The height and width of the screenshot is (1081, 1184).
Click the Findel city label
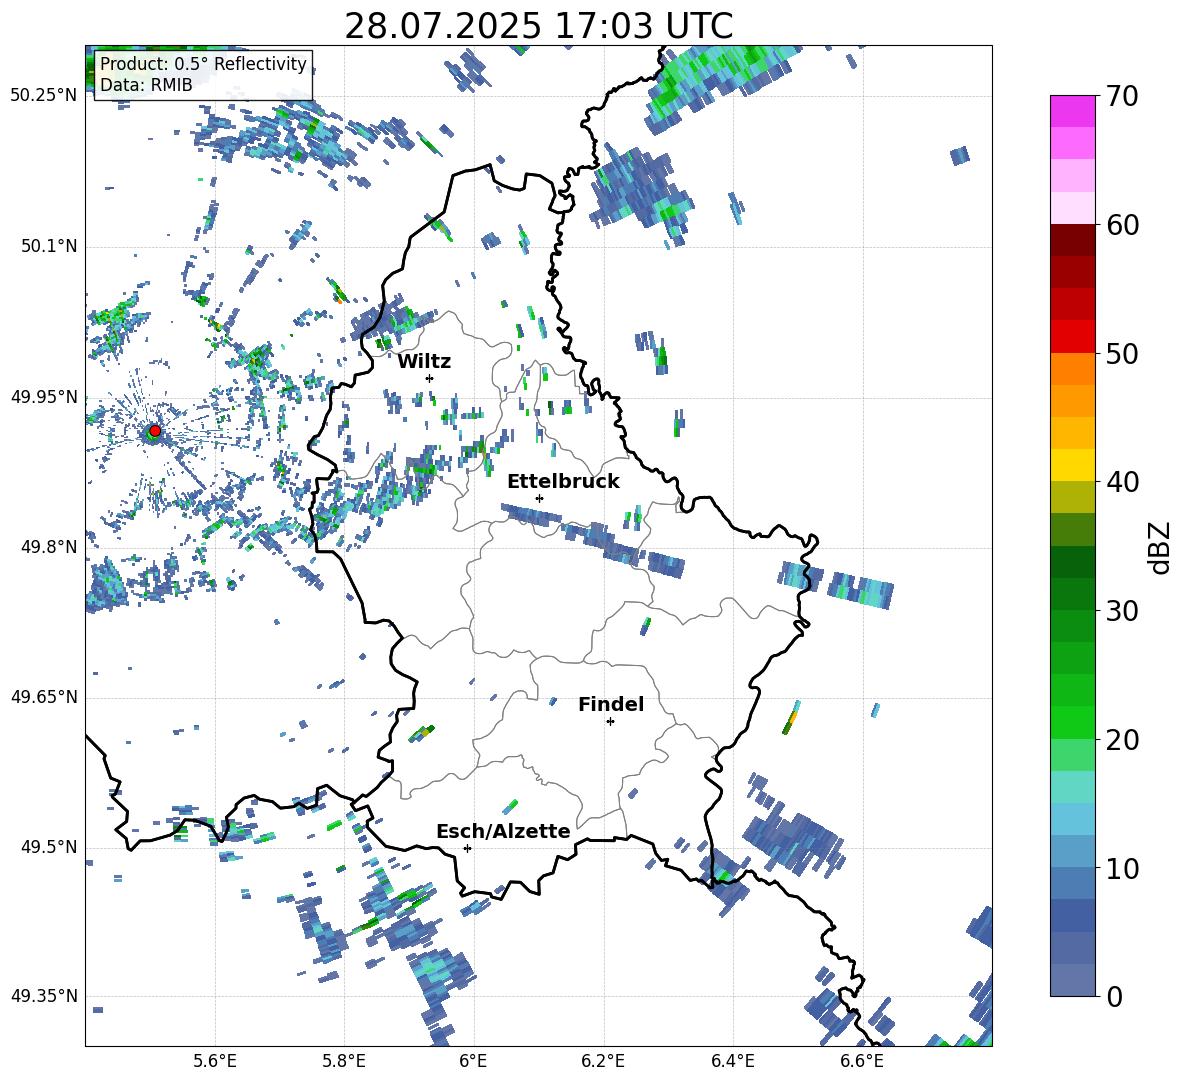tap(611, 704)
